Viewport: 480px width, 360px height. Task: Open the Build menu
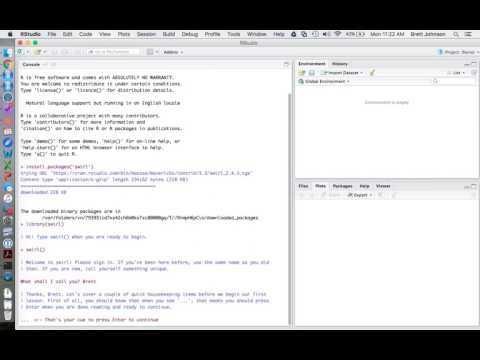coord(169,34)
